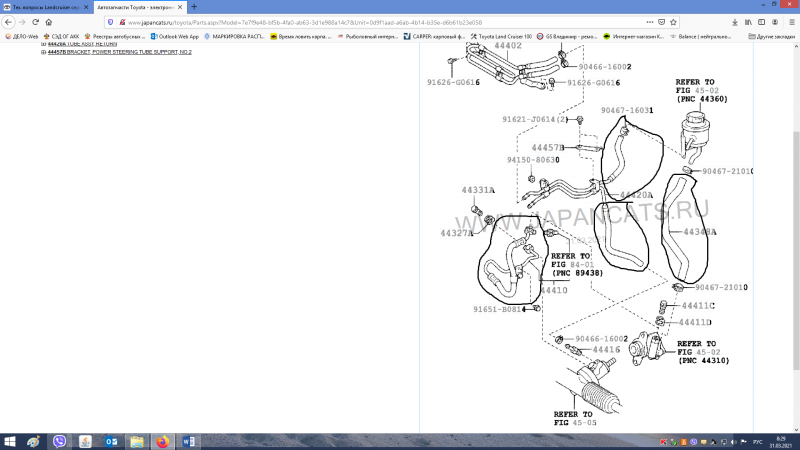
Task: Click part number 44410 in the diagram
Action: [554, 291]
